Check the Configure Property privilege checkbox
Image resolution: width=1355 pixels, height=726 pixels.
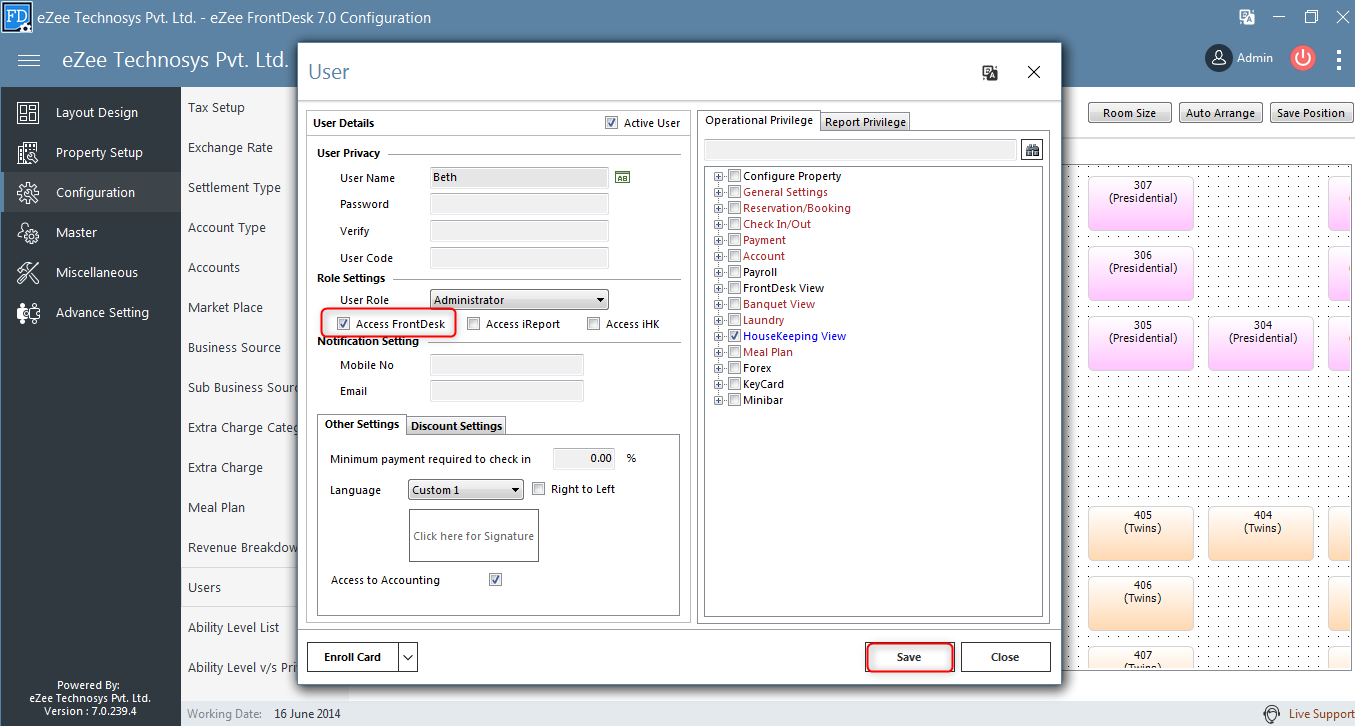[x=734, y=176]
